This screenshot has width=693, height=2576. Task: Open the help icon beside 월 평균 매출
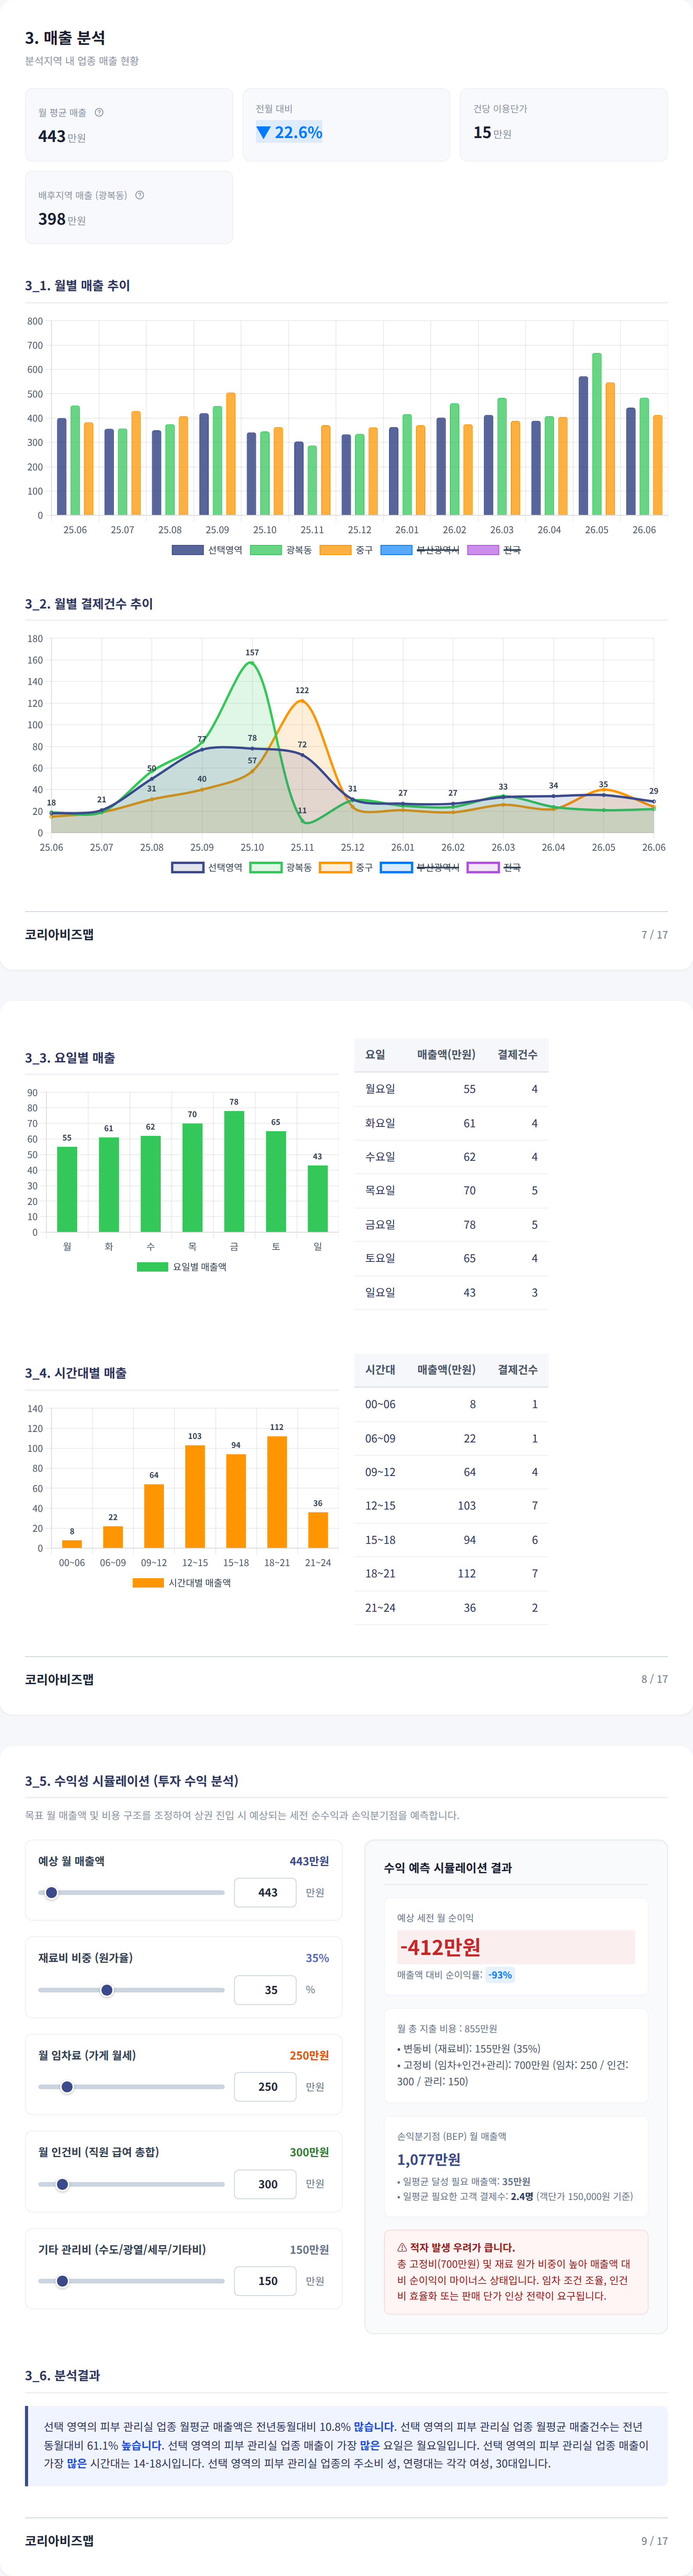(x=99, y=112)
